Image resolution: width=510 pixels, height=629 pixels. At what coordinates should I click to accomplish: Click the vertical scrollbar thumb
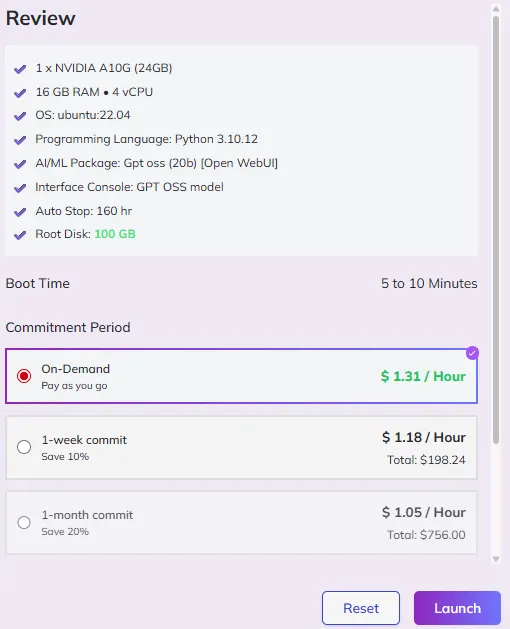coord(496,230)
